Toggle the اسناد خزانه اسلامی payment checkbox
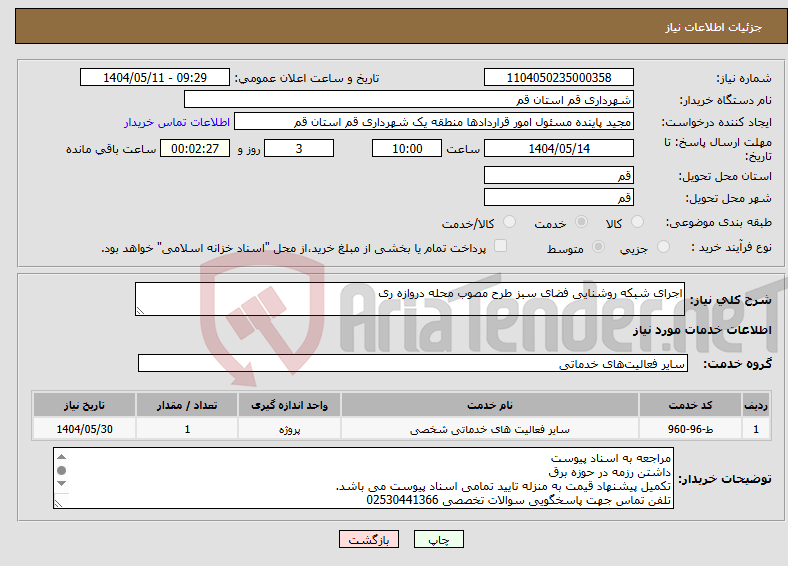Viewport: 788px width, 566px height. point(501,245)
